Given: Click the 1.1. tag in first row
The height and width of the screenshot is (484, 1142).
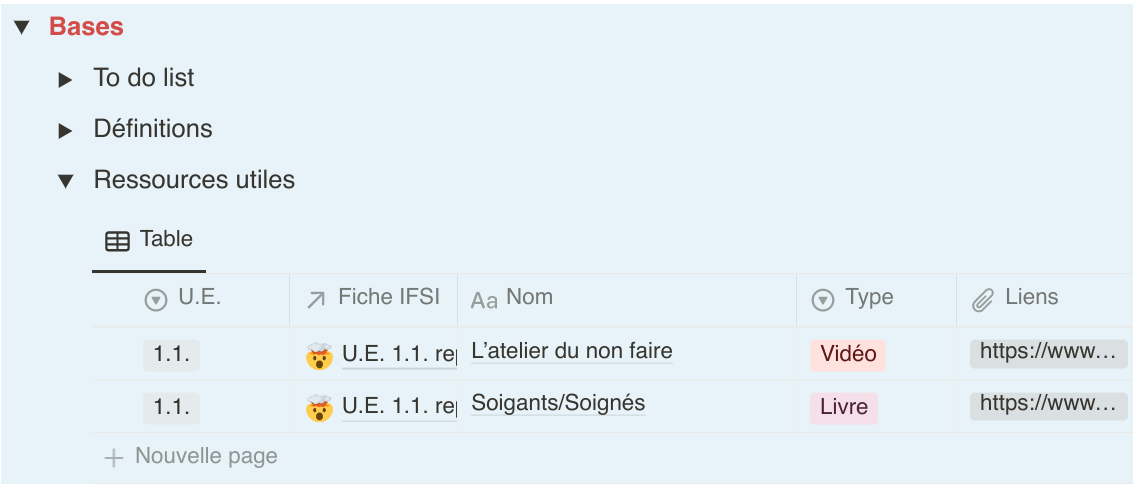Looking at the screenshot, I should [x=171, y=355].
